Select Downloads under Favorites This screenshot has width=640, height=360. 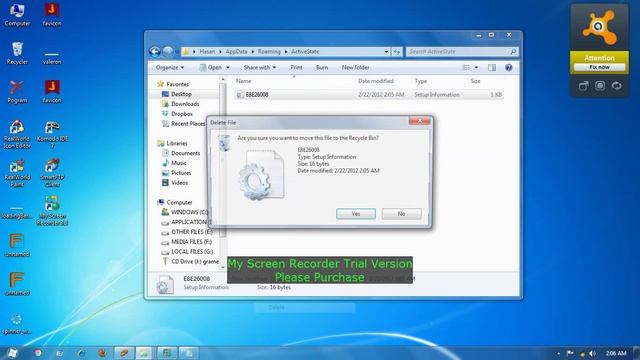point(185,104)
